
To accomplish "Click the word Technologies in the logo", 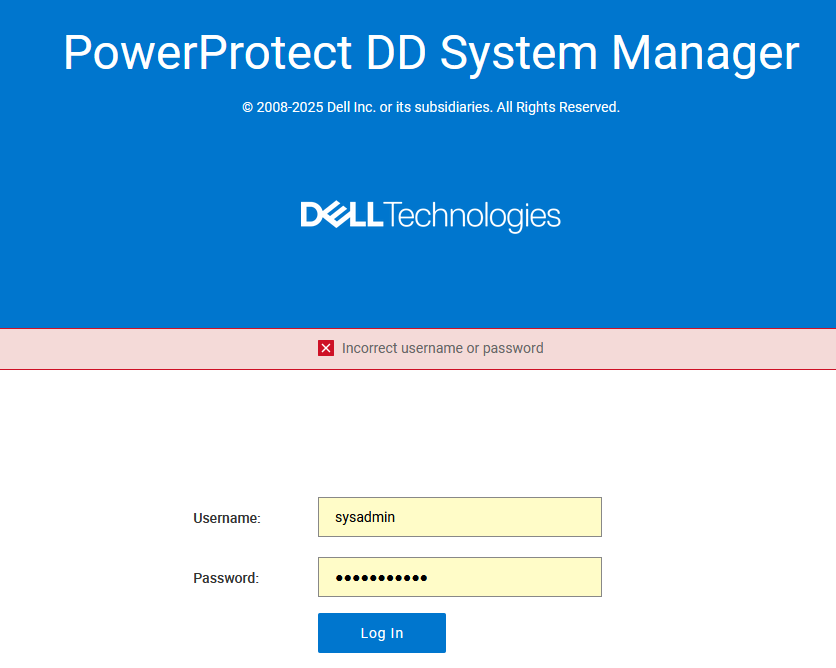I will 472,216.
